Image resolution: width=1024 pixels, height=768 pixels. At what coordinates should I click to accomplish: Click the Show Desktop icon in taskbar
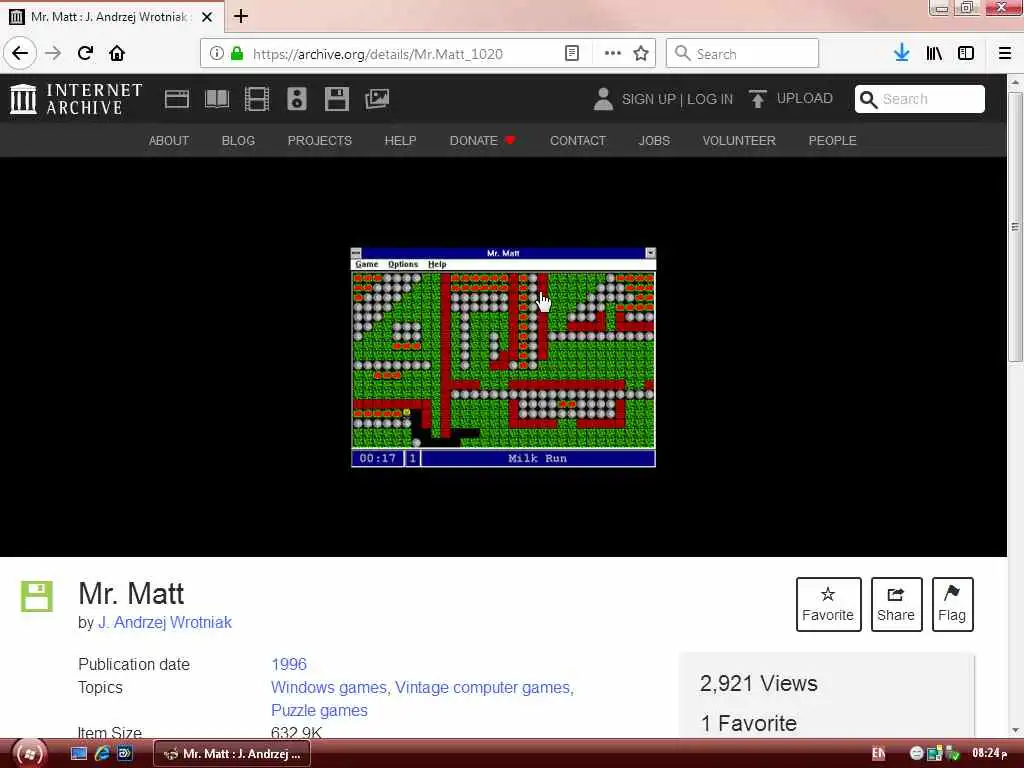[79, 754]
